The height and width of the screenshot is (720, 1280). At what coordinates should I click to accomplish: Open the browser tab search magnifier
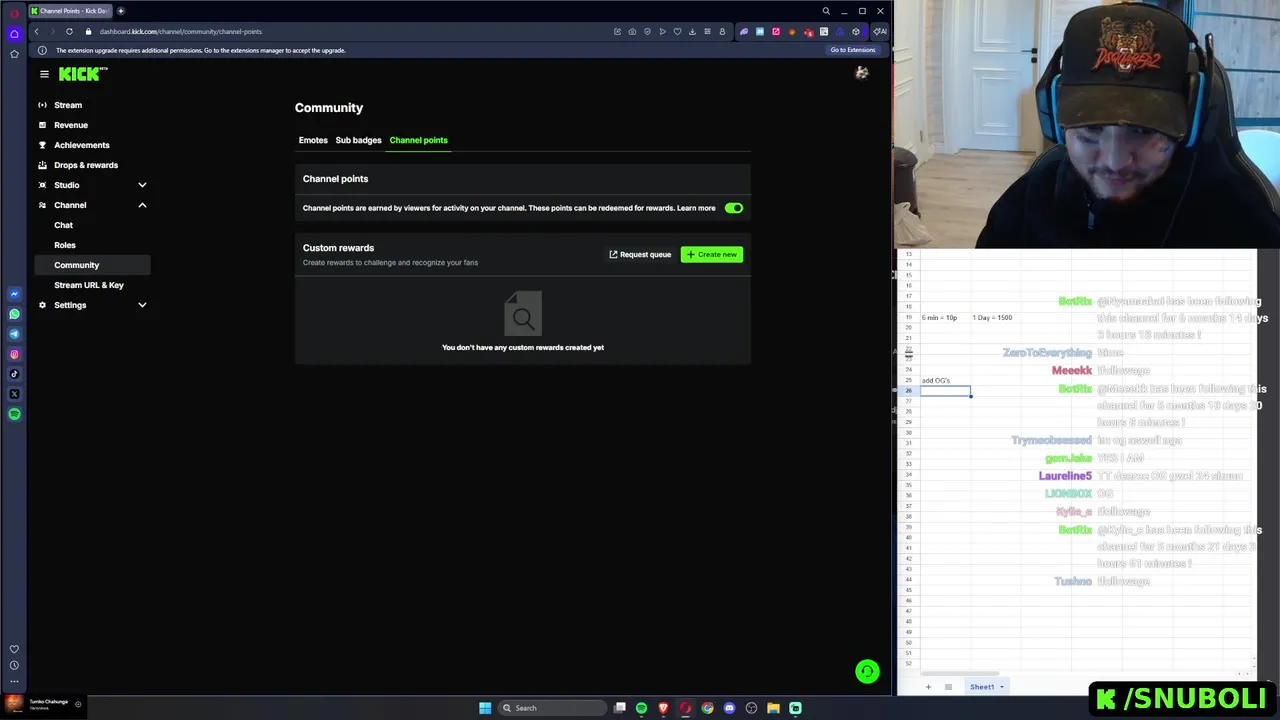(x=826, y=11)
